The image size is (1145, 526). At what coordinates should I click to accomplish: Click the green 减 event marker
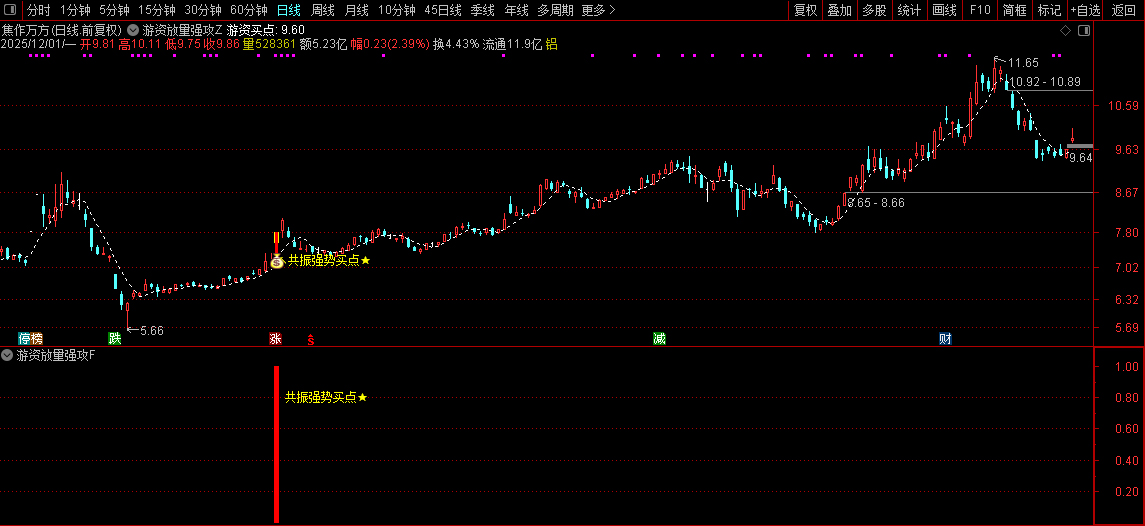coord(659,338)
